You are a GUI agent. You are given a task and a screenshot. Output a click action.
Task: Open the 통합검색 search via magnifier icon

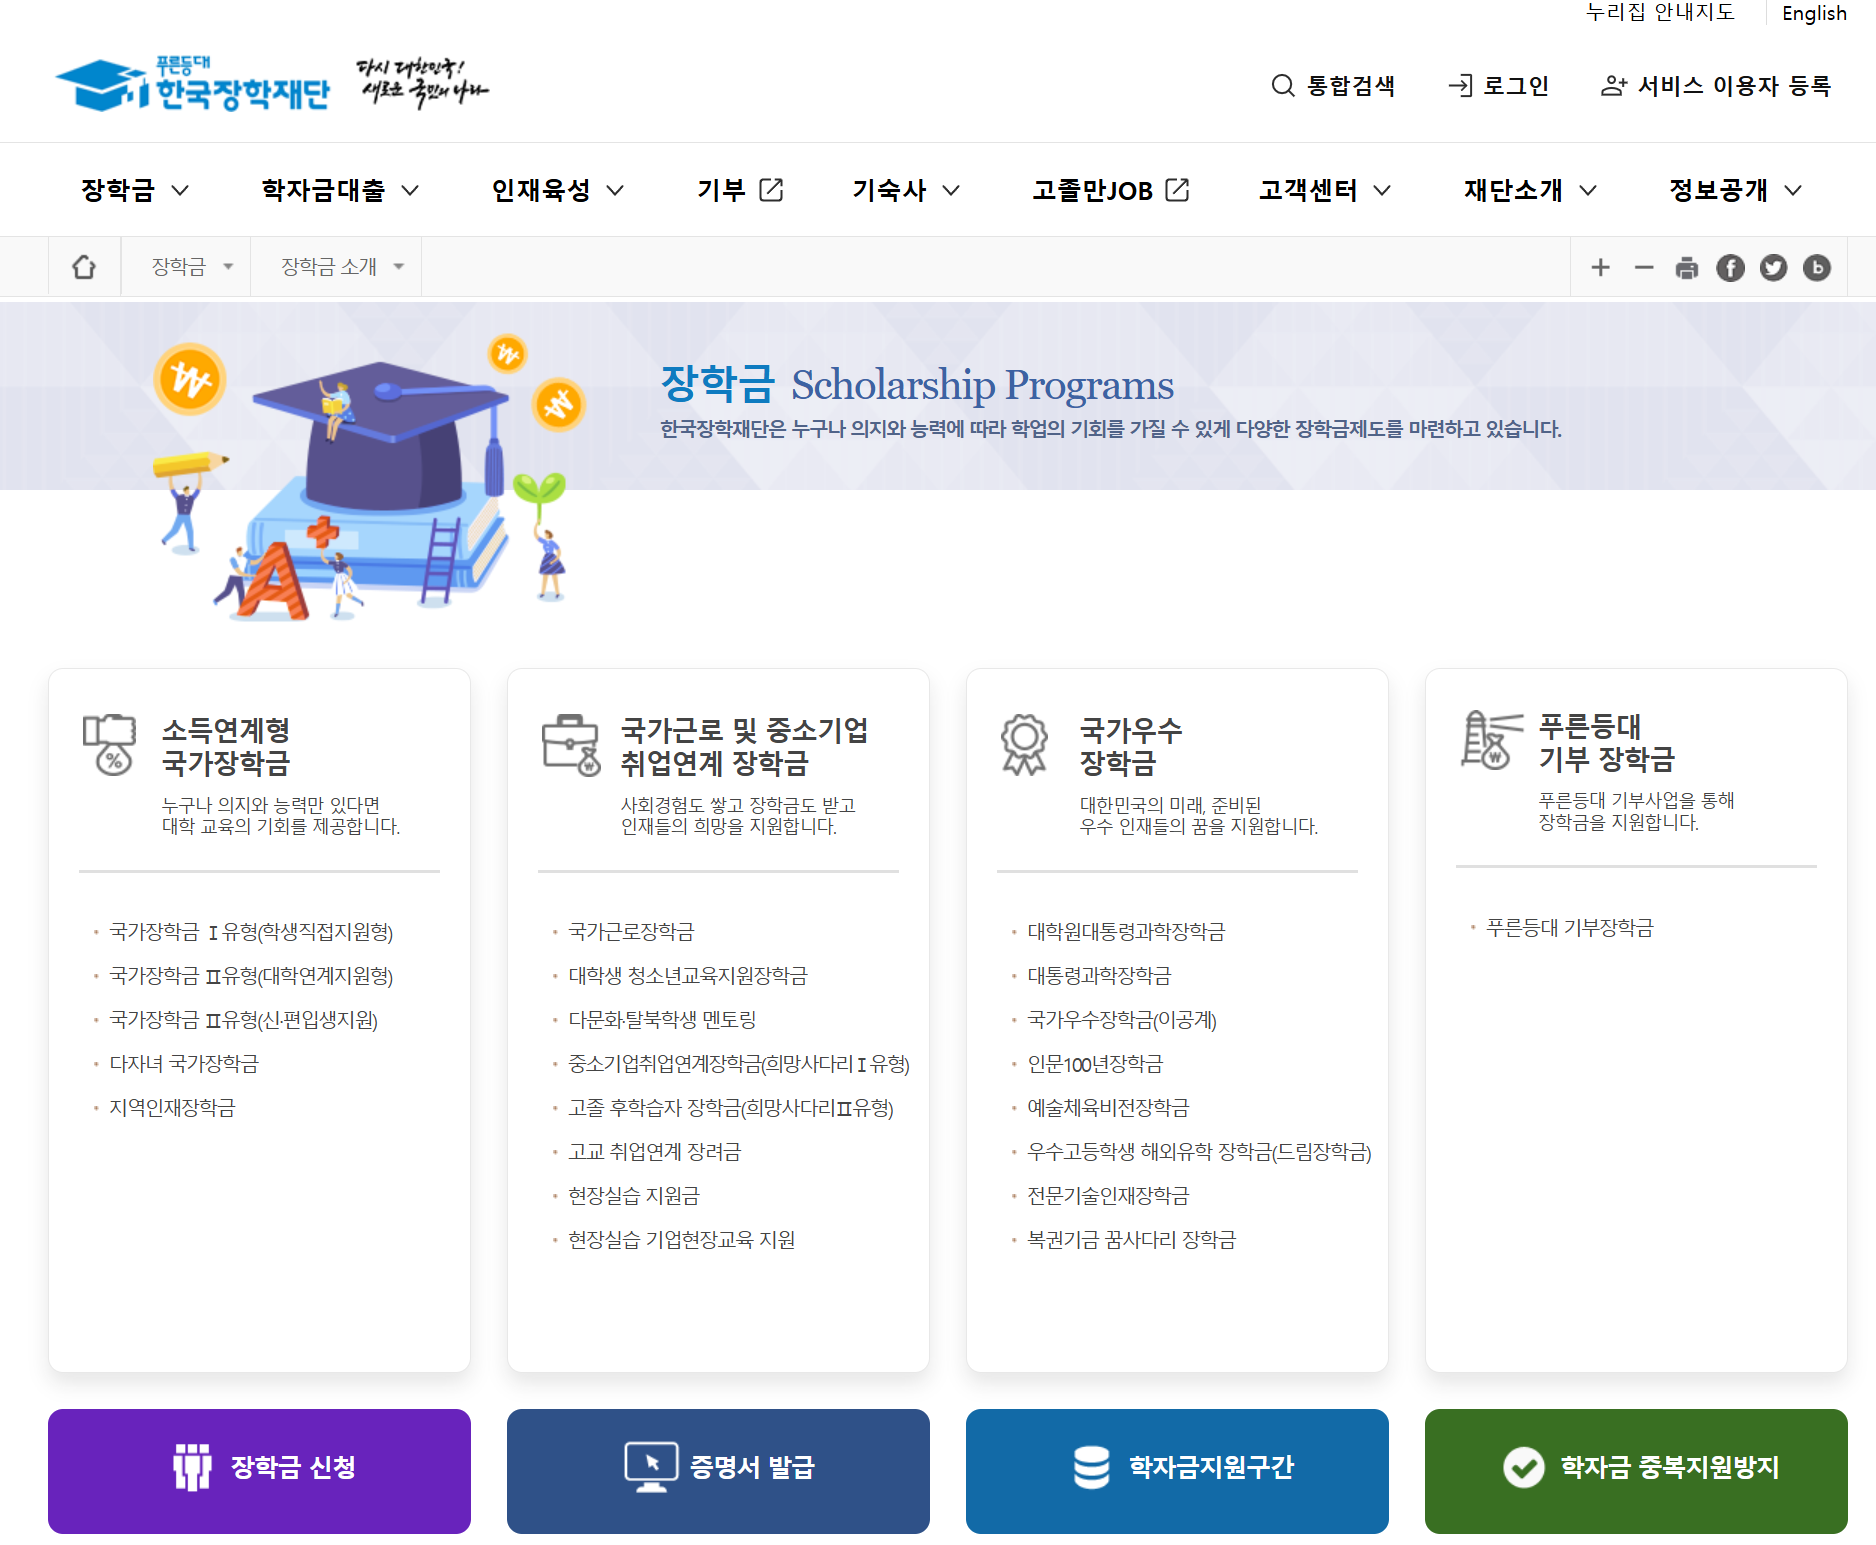(1283, 86)
